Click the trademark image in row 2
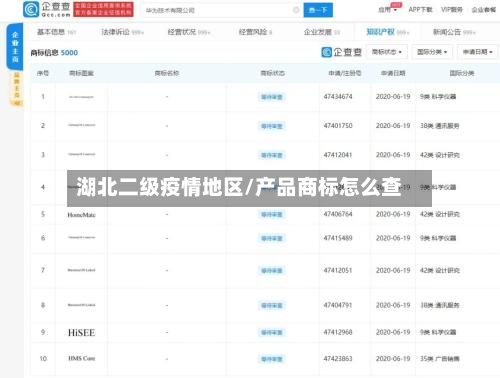The height and width of the screenshot is (378, 500). (81, 125)
